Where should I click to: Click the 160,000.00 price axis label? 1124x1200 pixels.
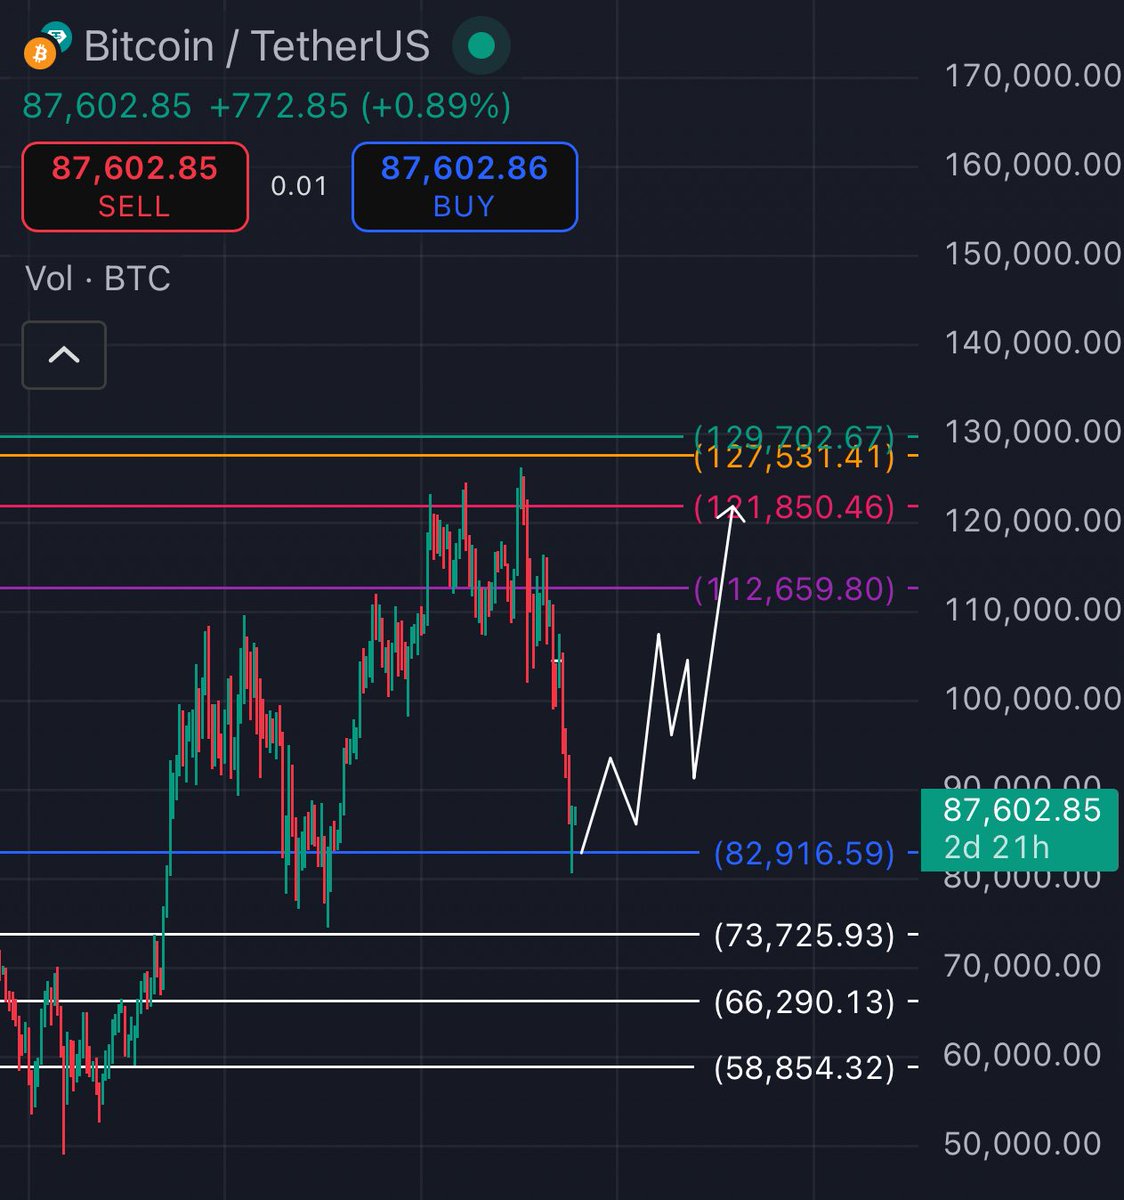[x=1032, y=164]
